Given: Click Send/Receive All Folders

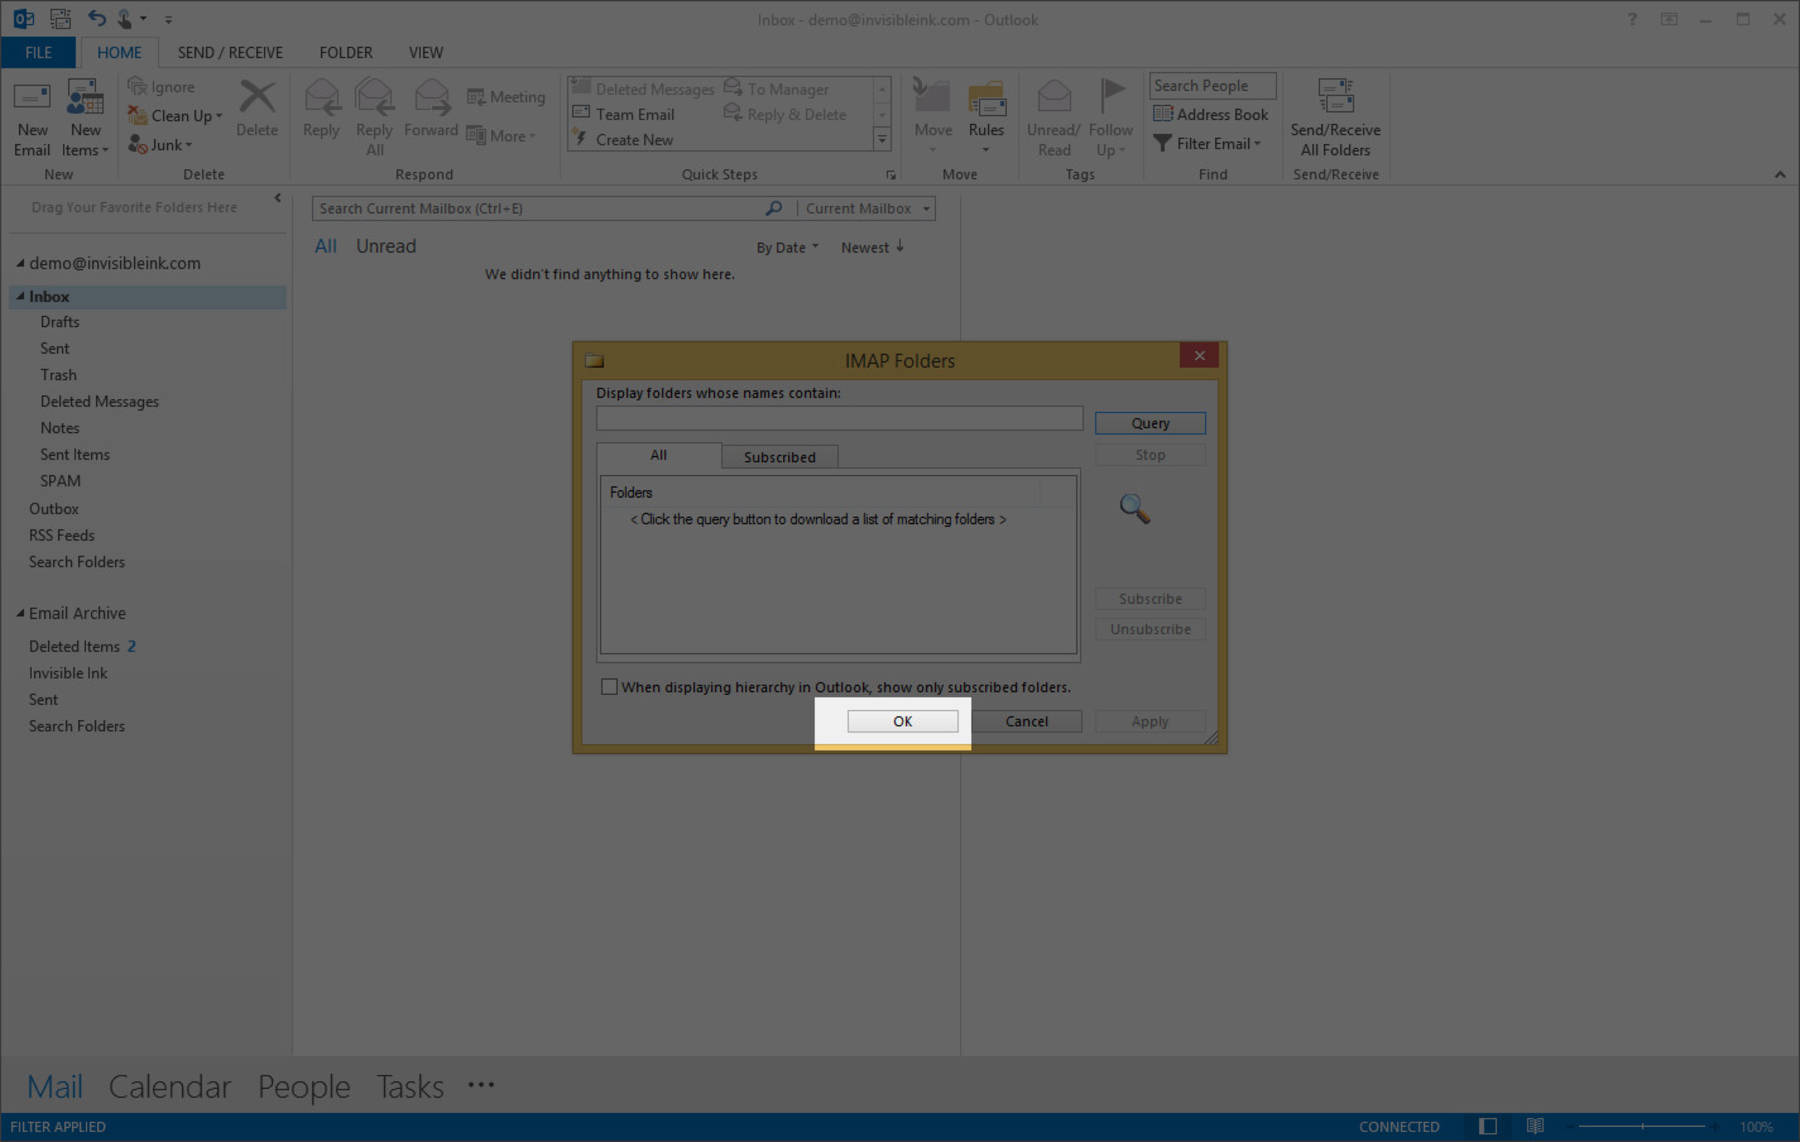Looking at the screenshot, I should (1335, 117).
